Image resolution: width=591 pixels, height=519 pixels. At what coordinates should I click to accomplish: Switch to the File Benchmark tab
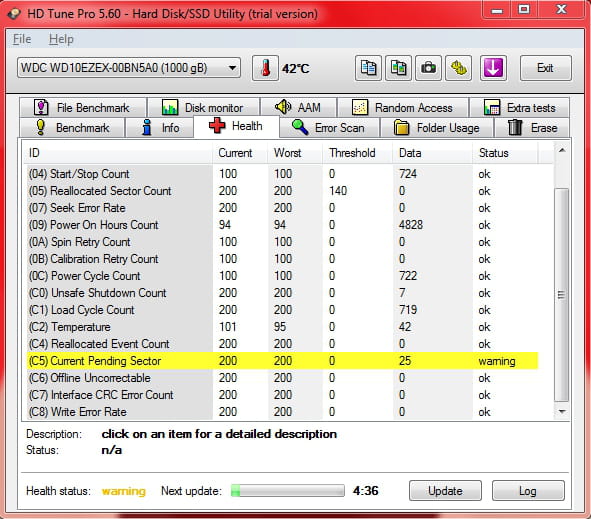click(83, 108)
